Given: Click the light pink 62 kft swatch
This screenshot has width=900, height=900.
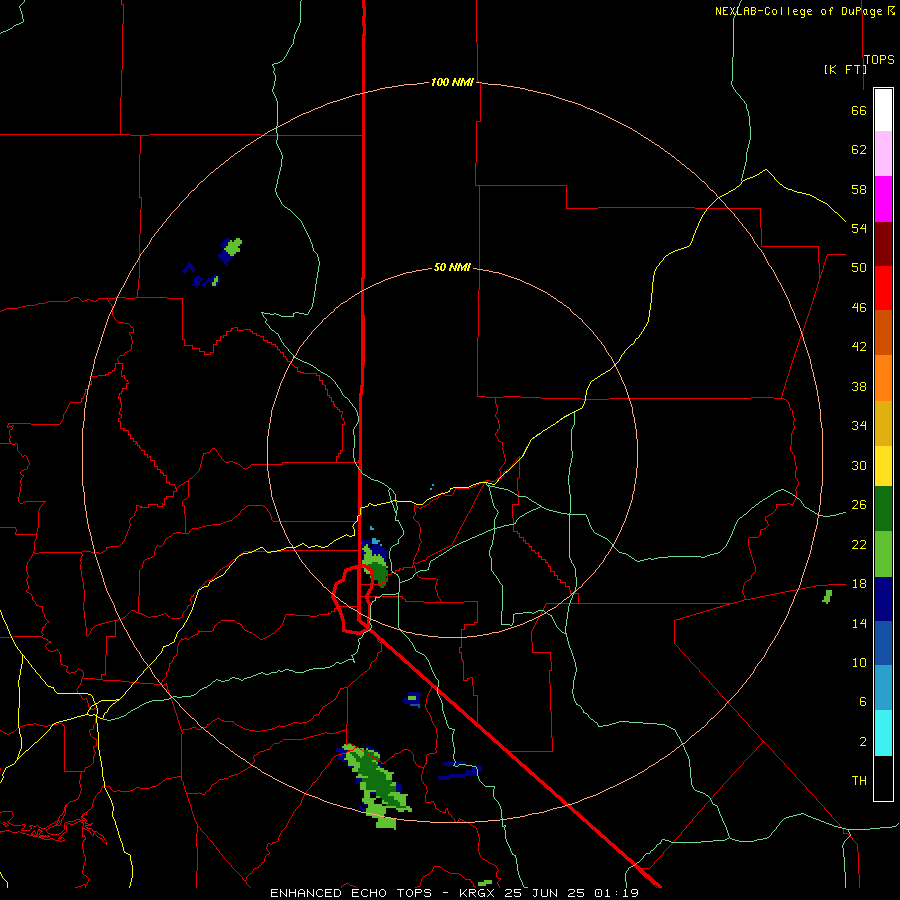Looking at the screenshot, I should pyautogui.click(x=883, y=153).
